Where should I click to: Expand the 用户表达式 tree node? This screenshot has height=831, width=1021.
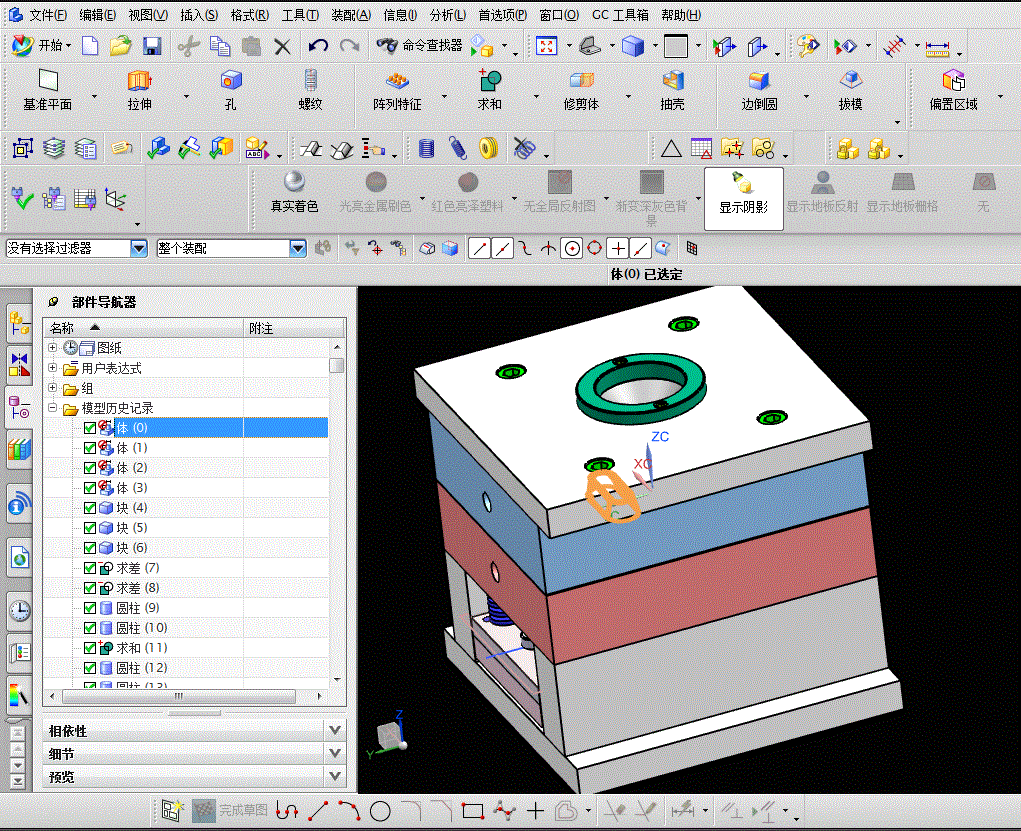(53, 368)
